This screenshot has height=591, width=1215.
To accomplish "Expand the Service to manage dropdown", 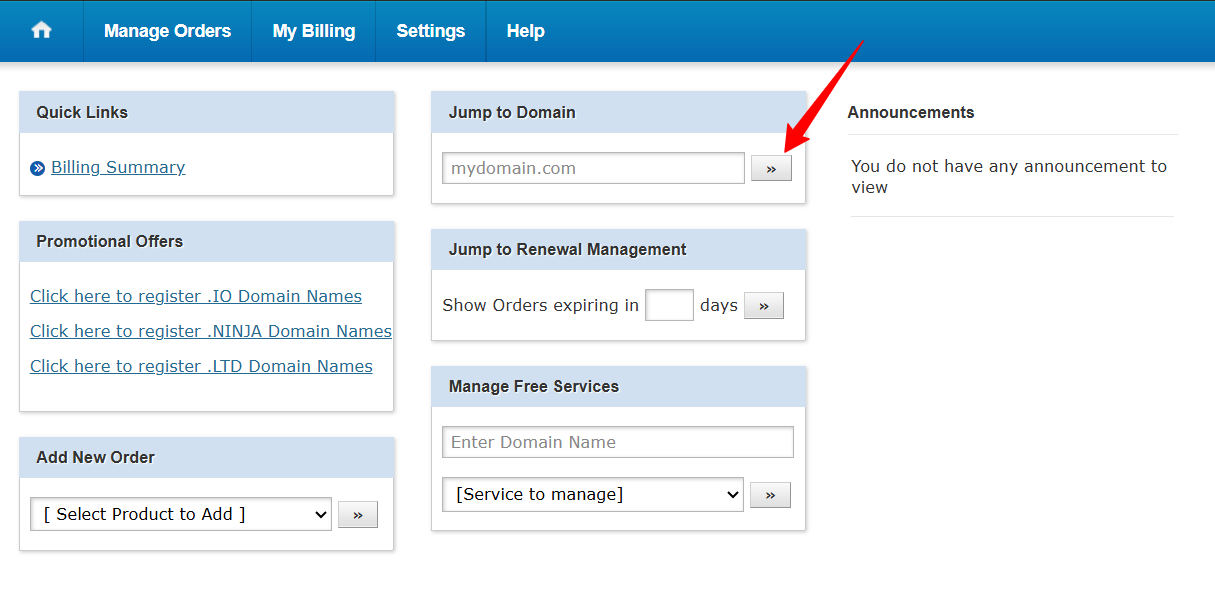I will pos(592,494).
